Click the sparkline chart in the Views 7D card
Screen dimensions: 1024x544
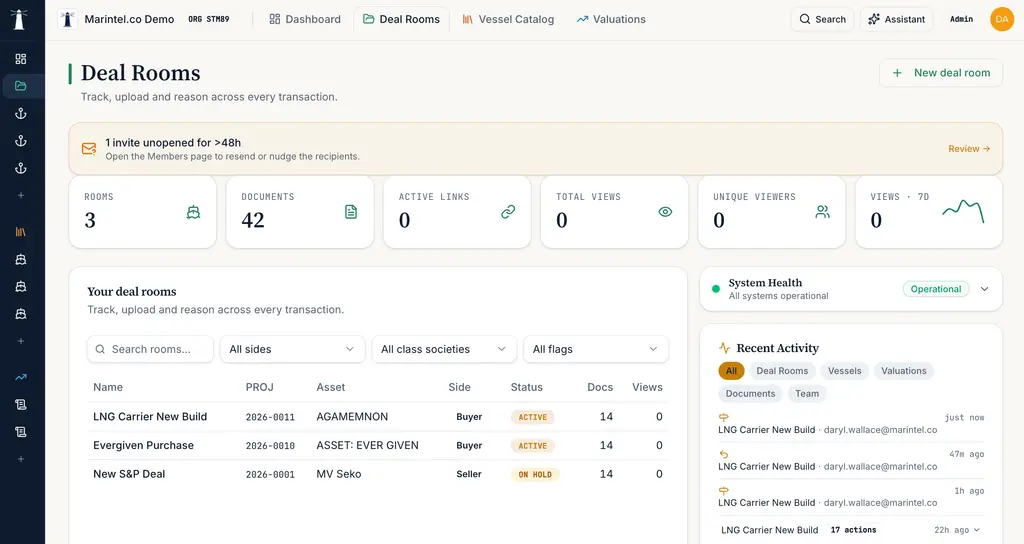963,211
